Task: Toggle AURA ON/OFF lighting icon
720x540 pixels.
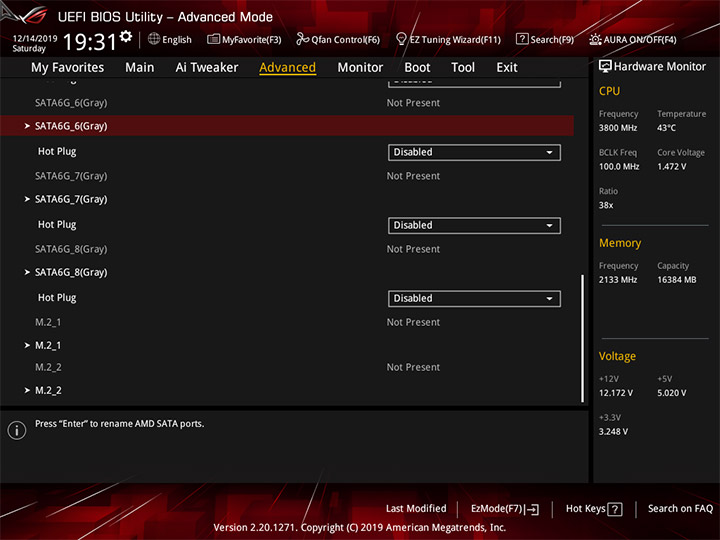Action: click(x=595, y=39)
